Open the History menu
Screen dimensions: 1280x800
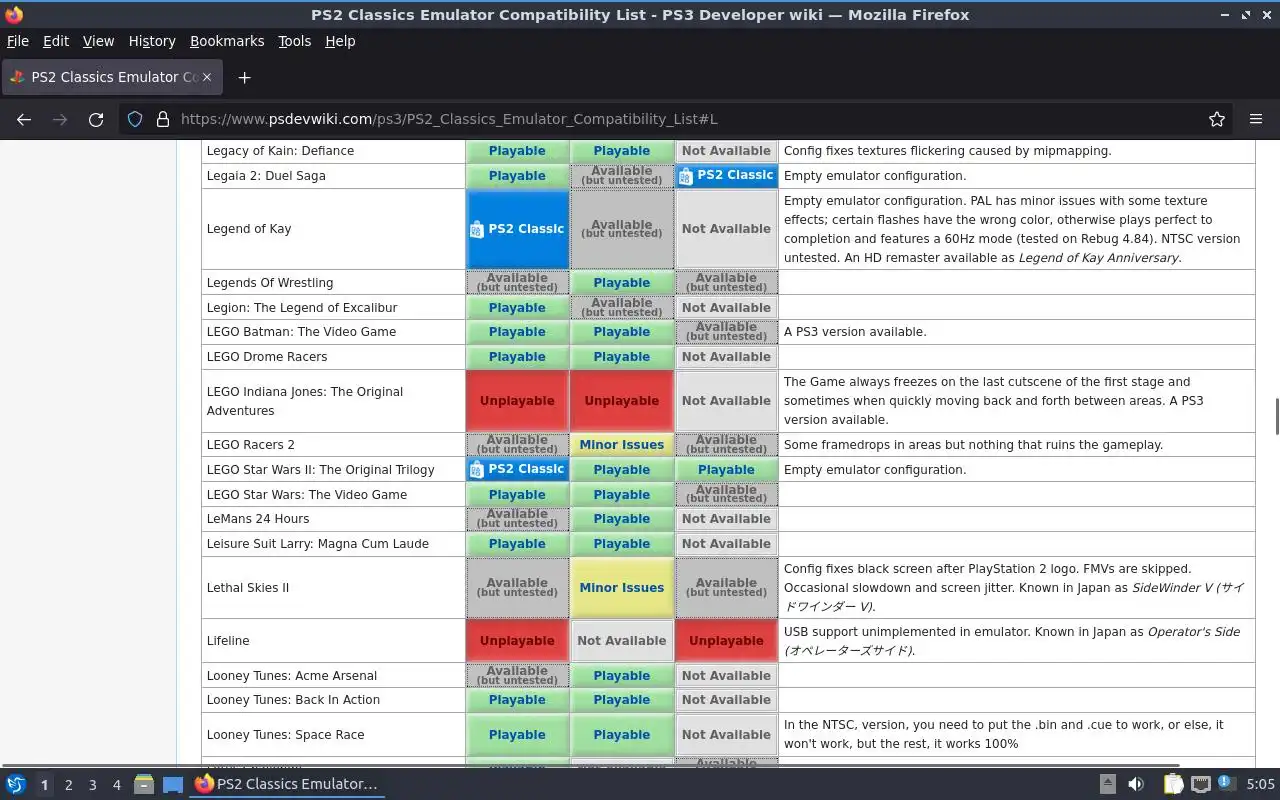tap(152, 41)
